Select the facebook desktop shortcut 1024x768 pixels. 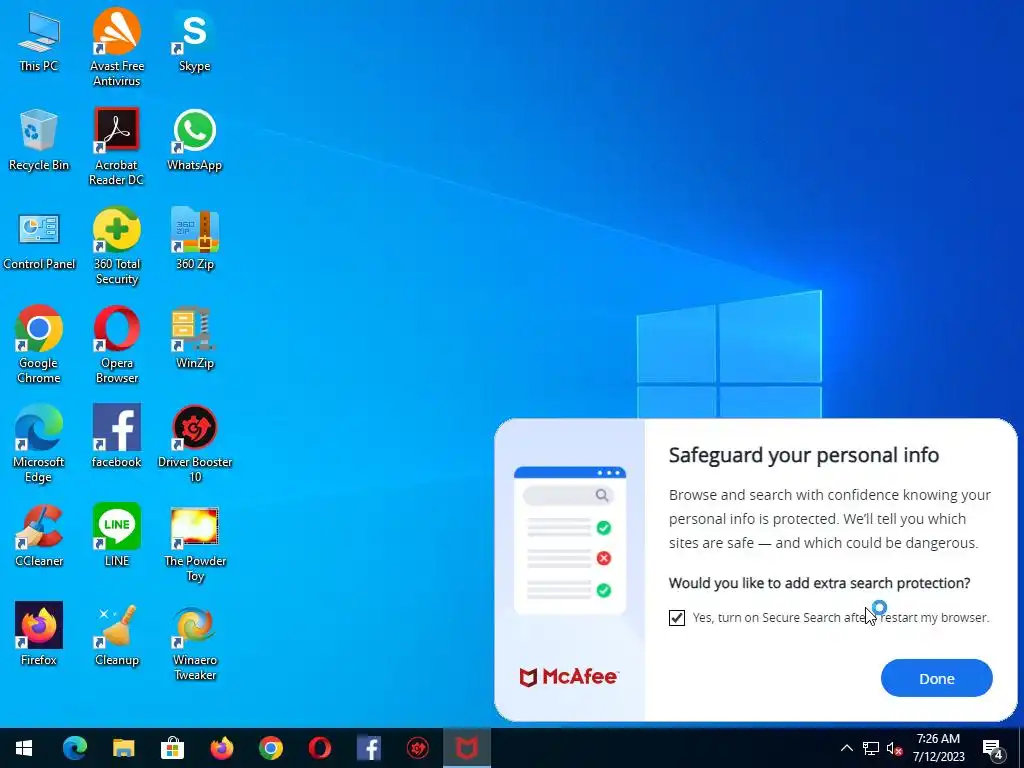[x=116, y=437]
